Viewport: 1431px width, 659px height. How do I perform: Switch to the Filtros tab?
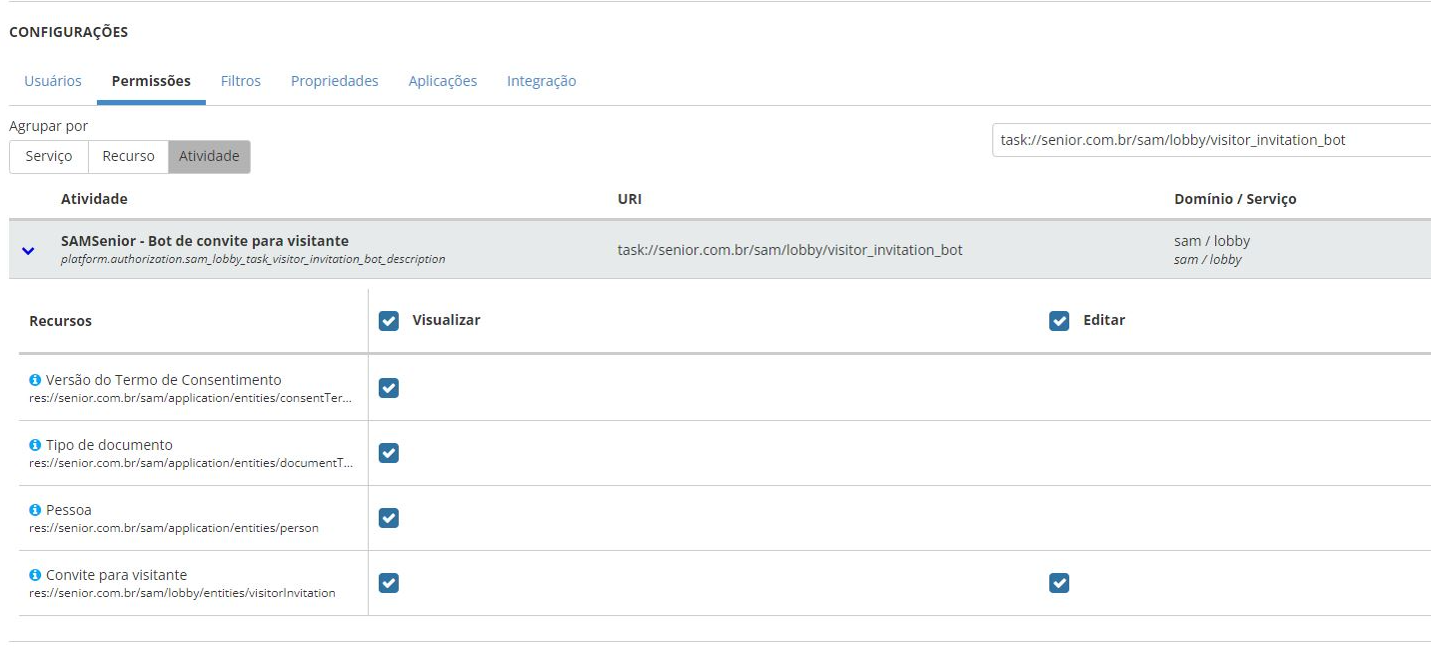241,81
